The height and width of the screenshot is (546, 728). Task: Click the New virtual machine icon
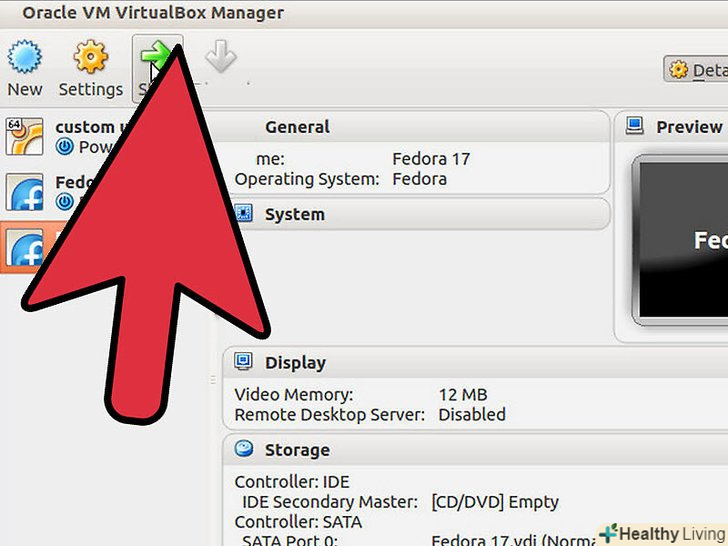[25, 57]
